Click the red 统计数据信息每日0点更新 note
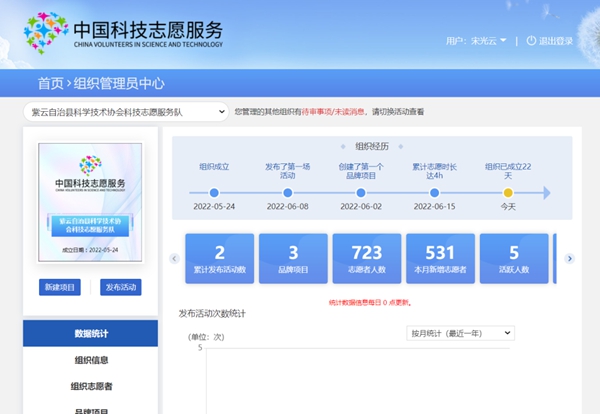 [x=370, y=303]
